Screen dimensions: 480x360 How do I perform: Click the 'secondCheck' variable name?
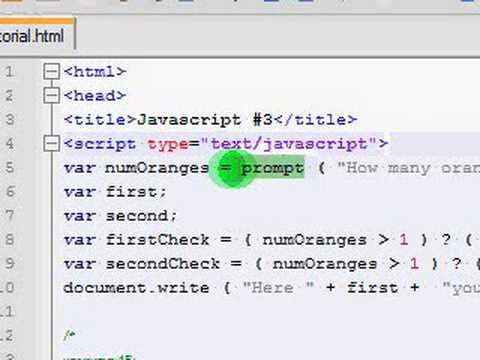pyautogui.click(x=163, y=264)
